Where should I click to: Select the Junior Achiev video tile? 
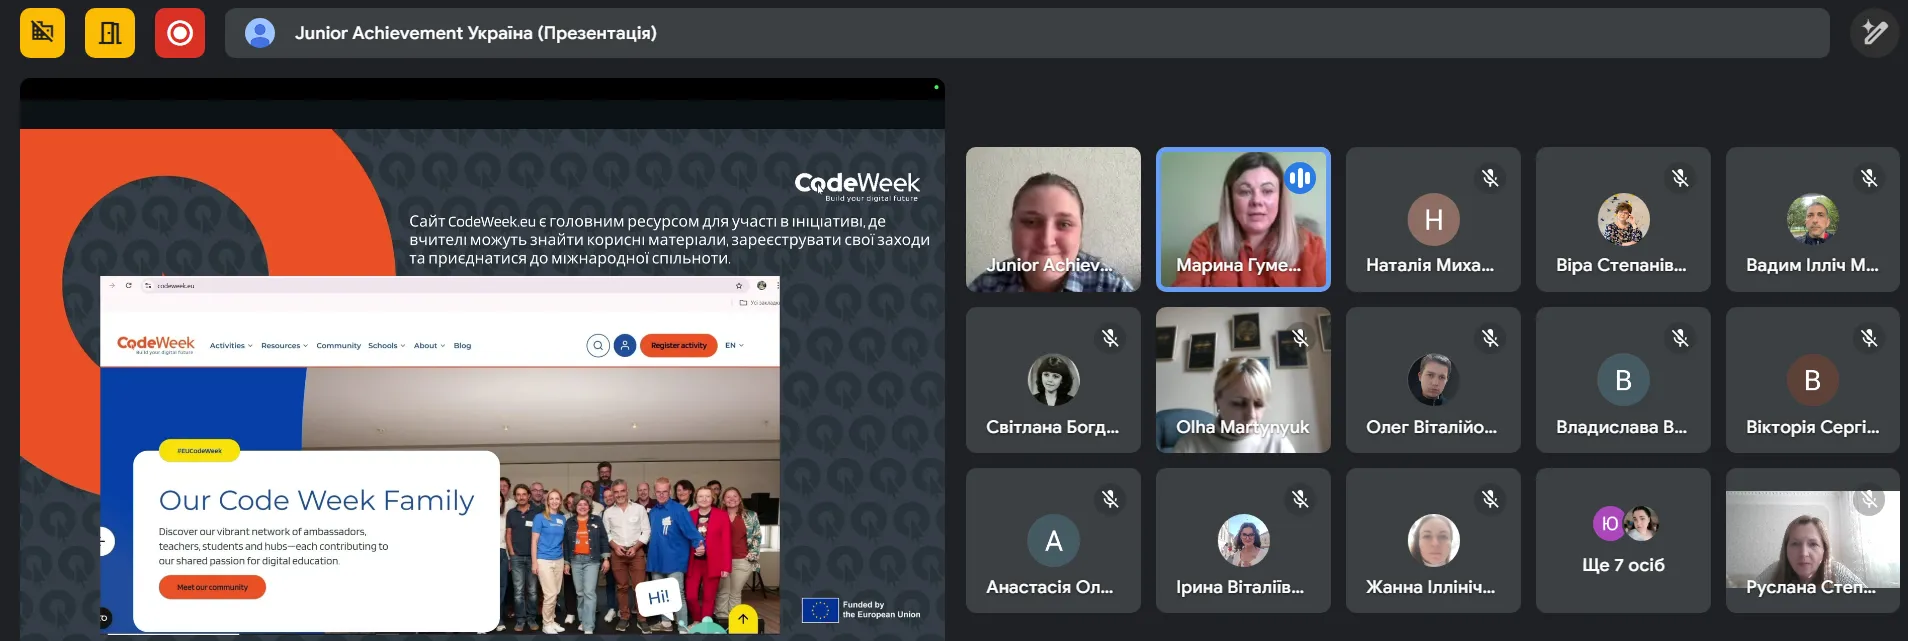pyautogui.click(x=1053, y=219)
